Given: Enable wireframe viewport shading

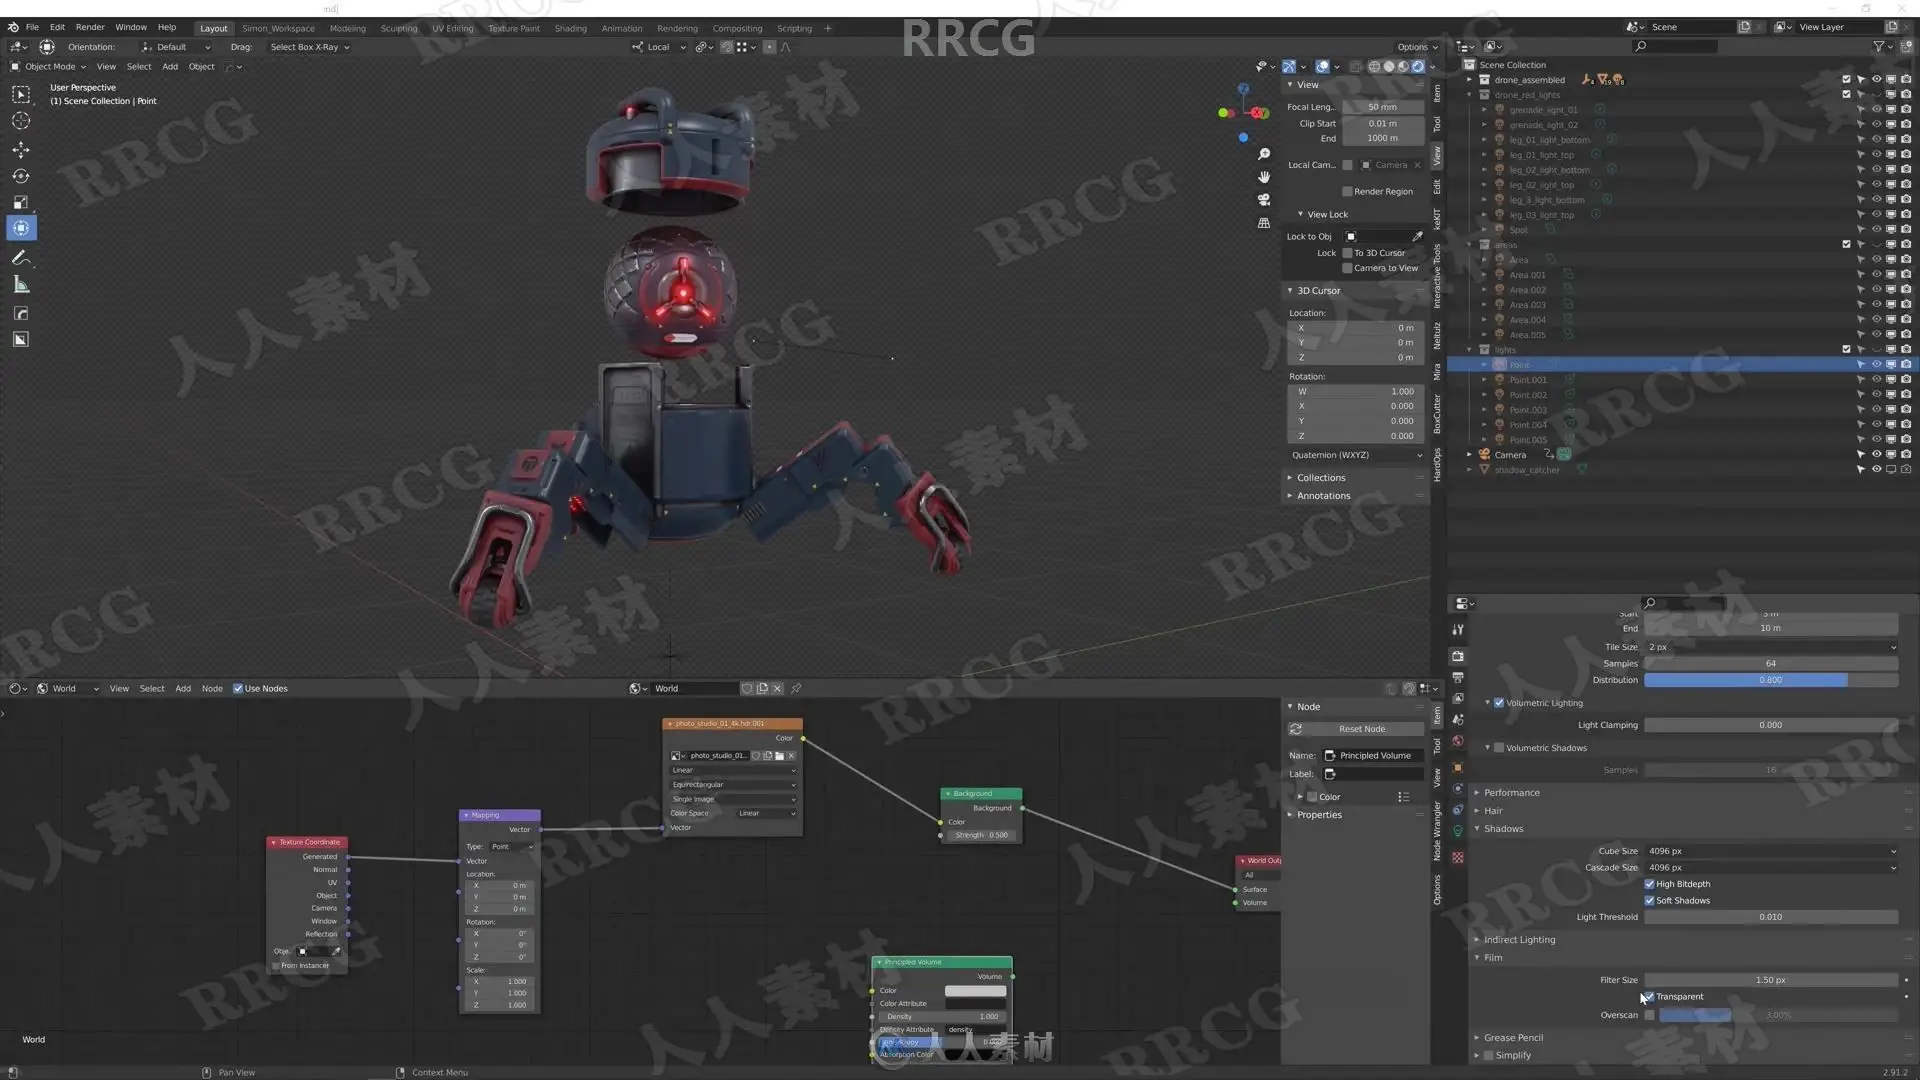Looking at the screenshot, I should pyautogui.click(x=1375, y=67).
